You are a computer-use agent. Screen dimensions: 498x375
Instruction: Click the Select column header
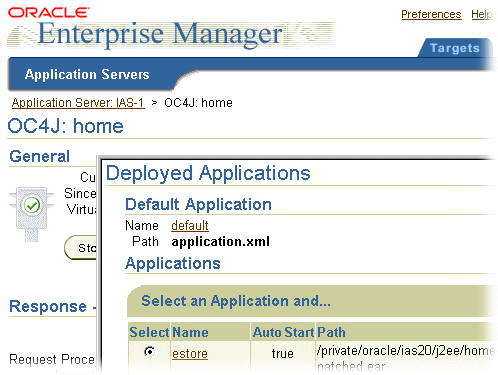(149, 332)
